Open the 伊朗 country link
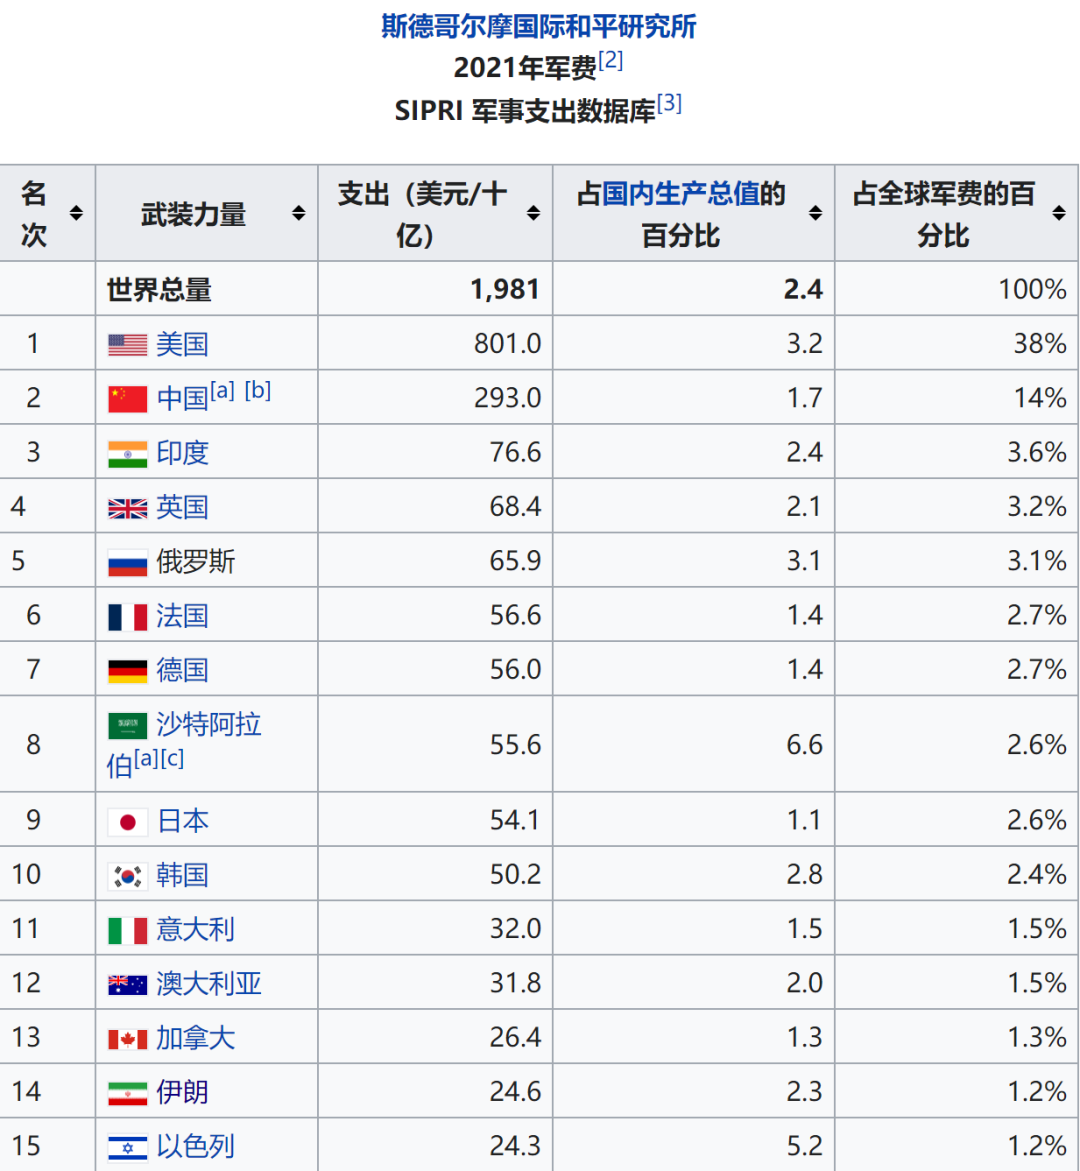The image size is (1080, 1171). [x=182, y=1093]
